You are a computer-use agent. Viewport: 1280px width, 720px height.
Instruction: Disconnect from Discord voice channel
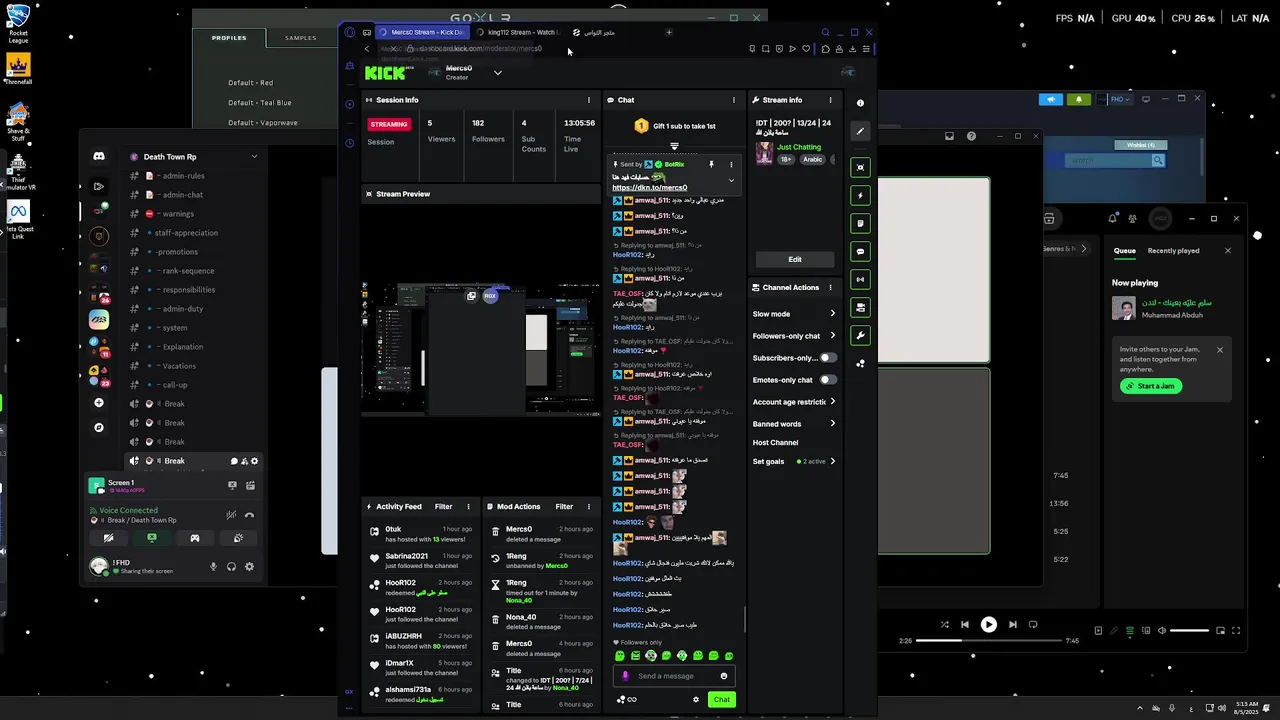[x=249, y=515]
